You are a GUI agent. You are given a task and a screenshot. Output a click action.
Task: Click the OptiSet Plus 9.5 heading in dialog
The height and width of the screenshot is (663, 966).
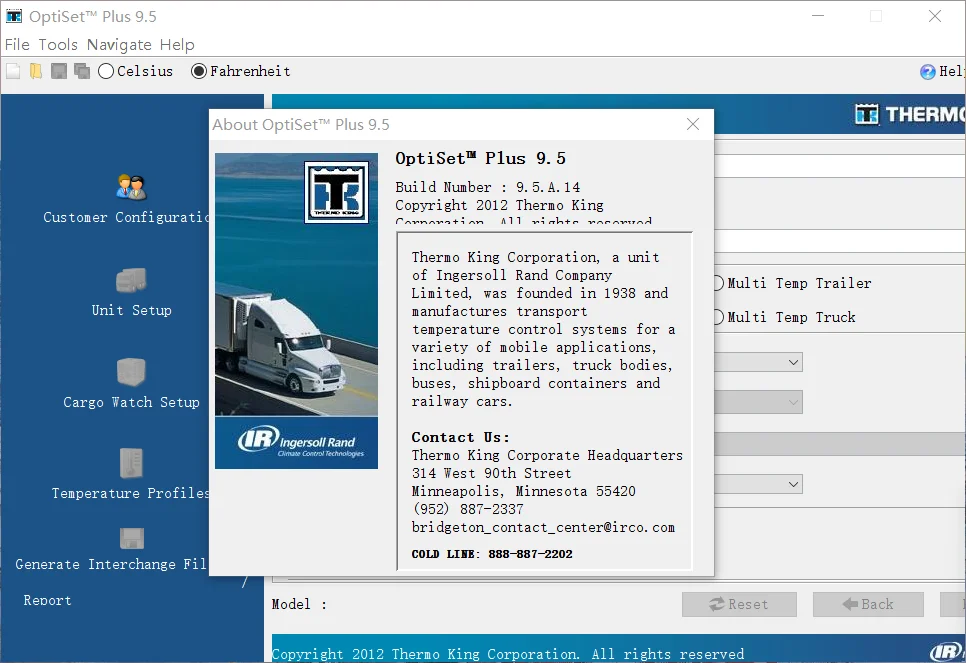pos(481,158)
